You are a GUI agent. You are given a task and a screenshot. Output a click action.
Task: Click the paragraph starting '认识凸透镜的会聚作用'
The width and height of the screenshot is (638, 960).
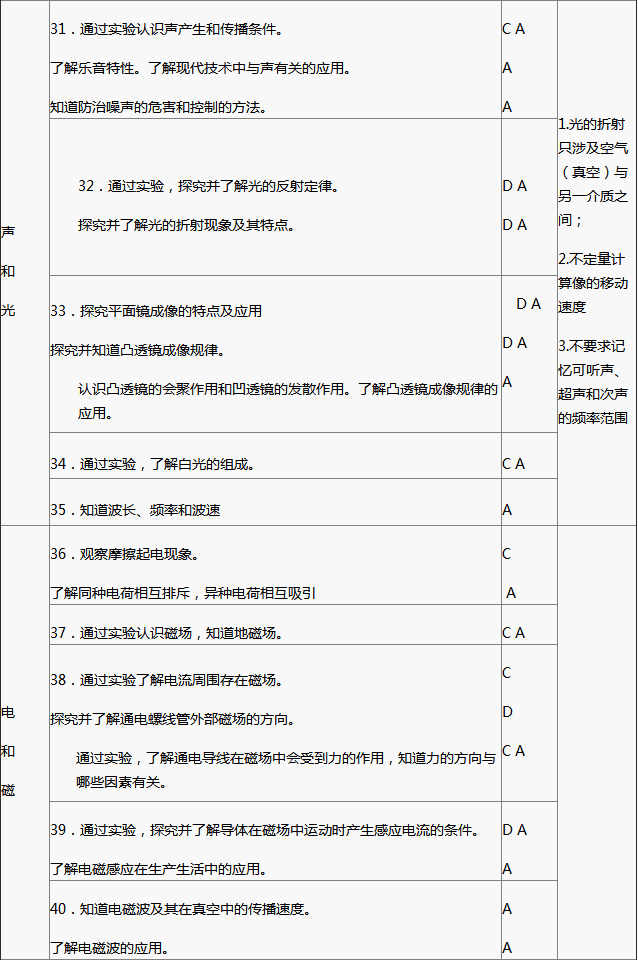(x=287, y=401)
